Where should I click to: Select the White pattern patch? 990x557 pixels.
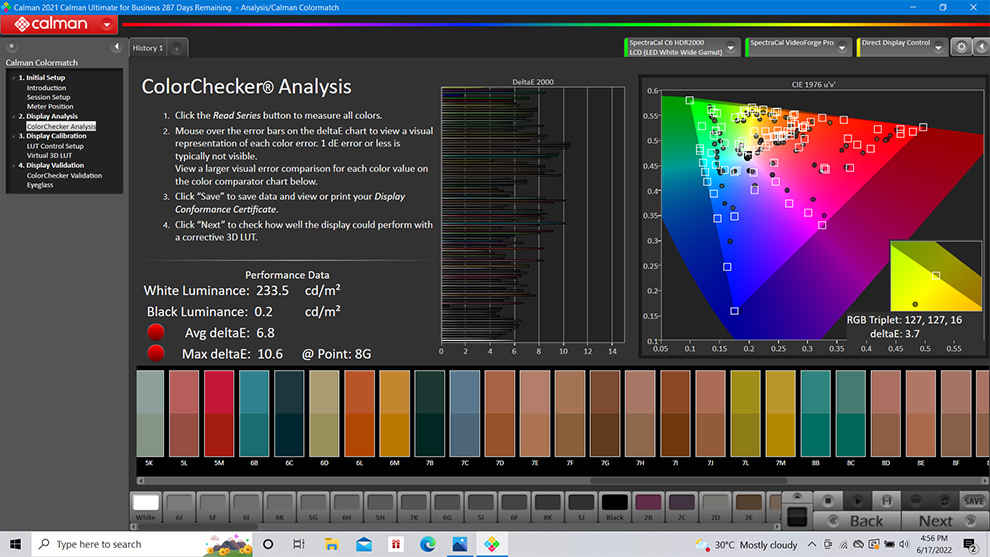146,507
